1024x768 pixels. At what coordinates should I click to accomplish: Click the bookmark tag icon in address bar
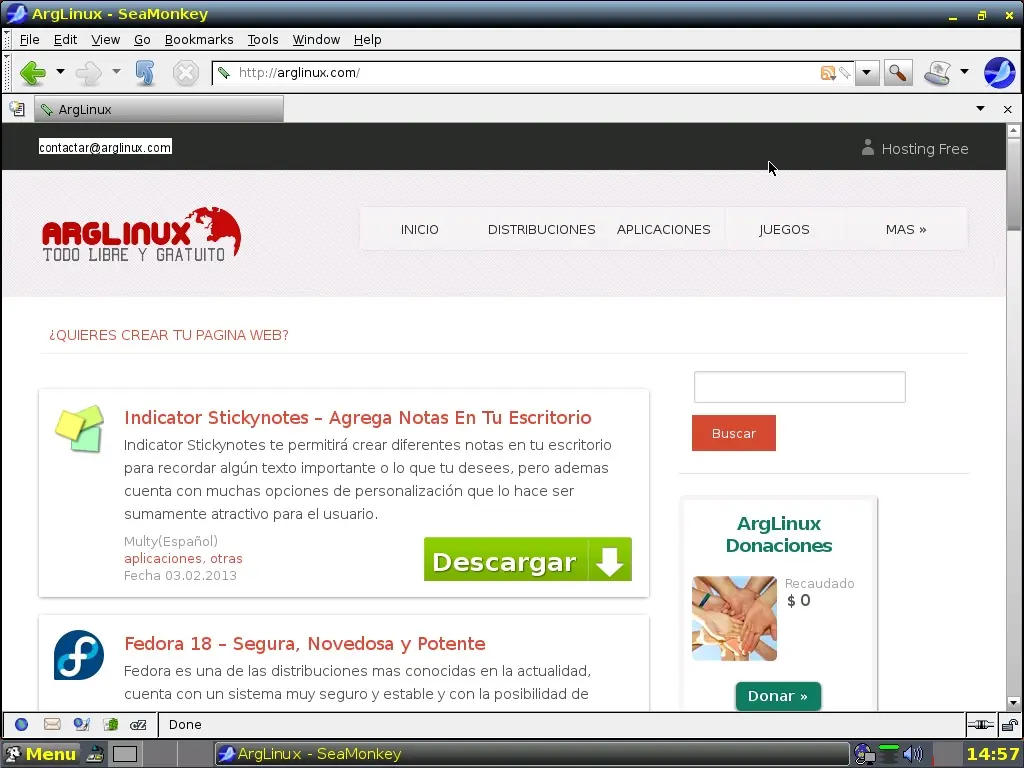tap(845, 73)
